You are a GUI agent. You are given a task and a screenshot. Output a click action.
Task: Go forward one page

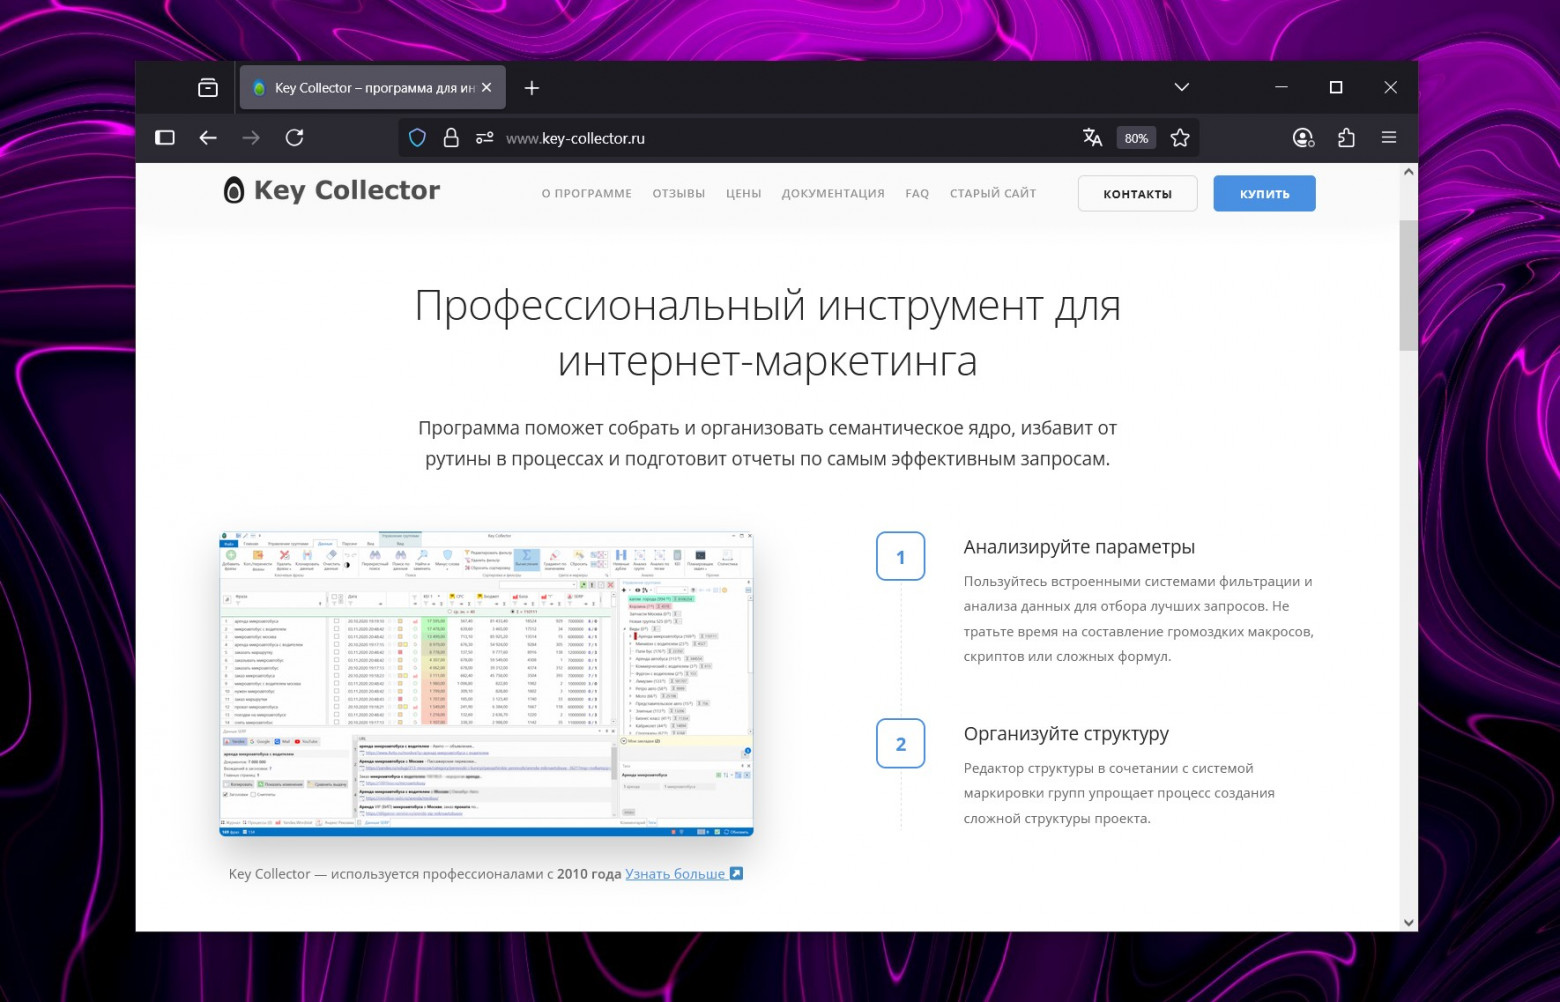[251, 138]
